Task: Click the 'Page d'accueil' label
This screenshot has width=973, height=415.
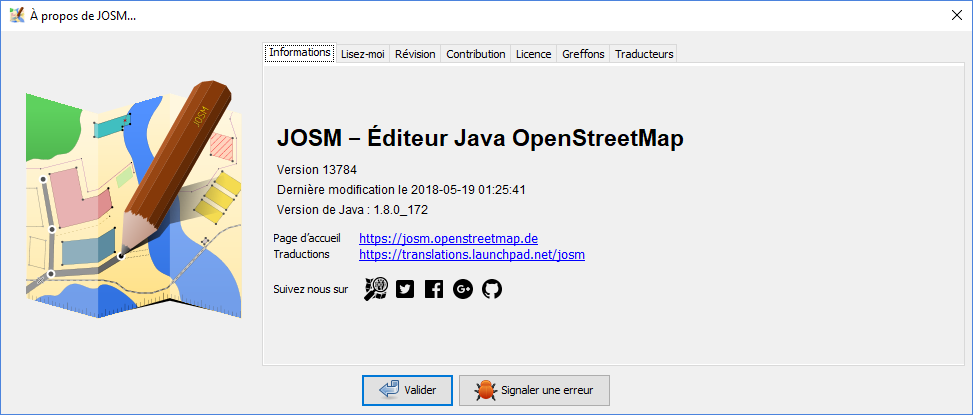Action: point(307,238)
